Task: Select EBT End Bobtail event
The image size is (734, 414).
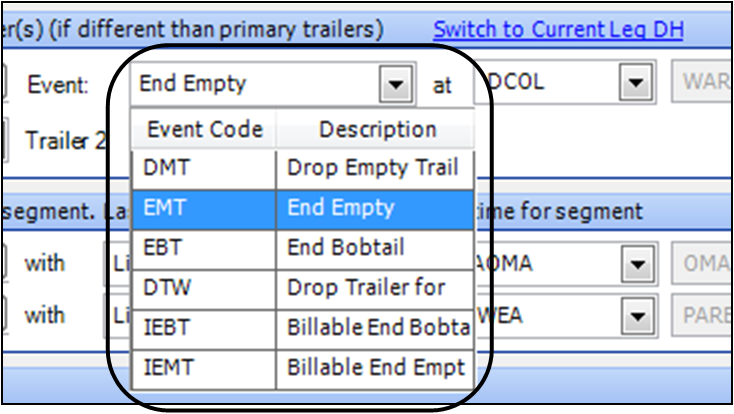Action: click(x=301, y=249)
